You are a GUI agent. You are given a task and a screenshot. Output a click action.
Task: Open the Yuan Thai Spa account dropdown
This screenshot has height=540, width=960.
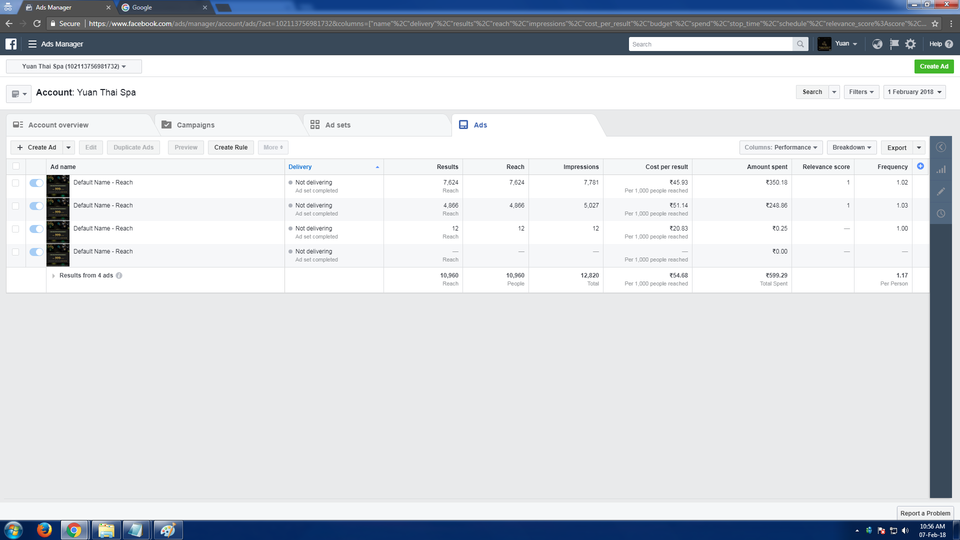[73, 66]
